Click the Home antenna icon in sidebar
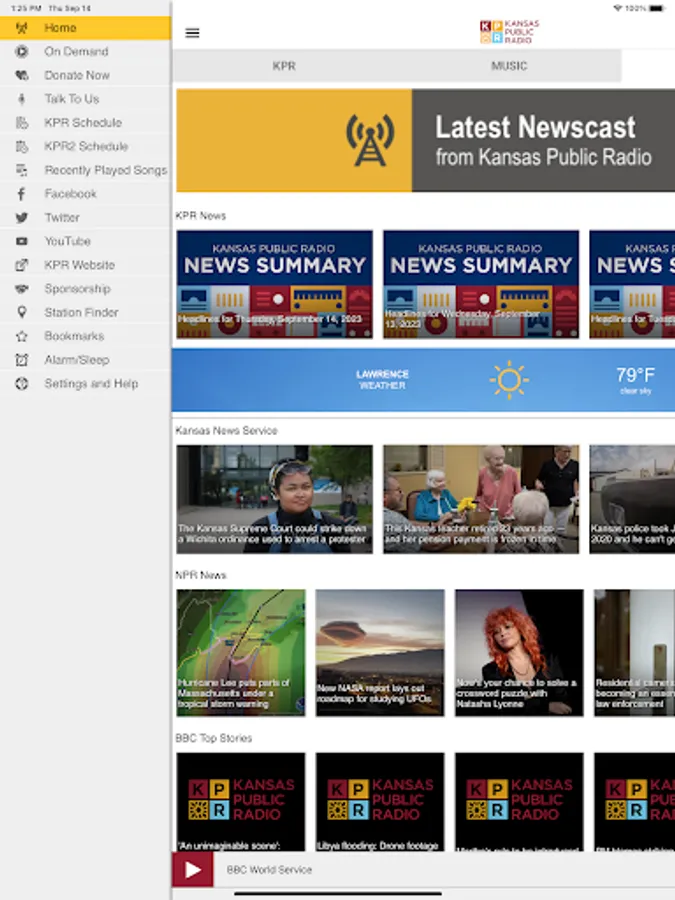This screenshot has width=675, height=900. click(22, 28)
